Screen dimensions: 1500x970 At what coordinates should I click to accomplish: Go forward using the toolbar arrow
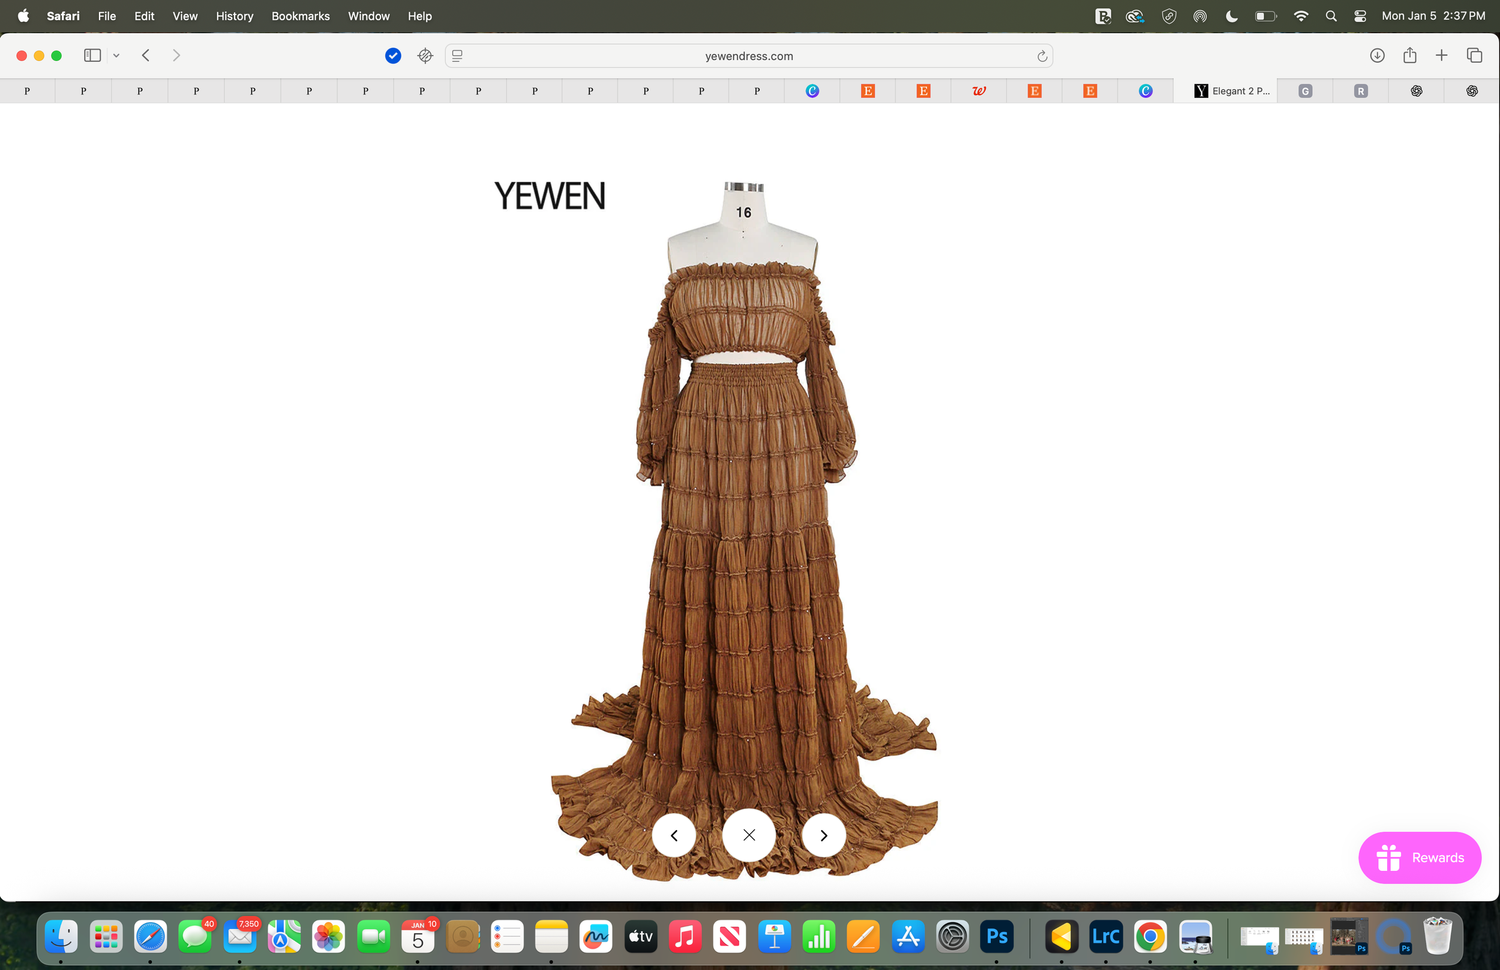pyautogui.click(x=176, y=56)
